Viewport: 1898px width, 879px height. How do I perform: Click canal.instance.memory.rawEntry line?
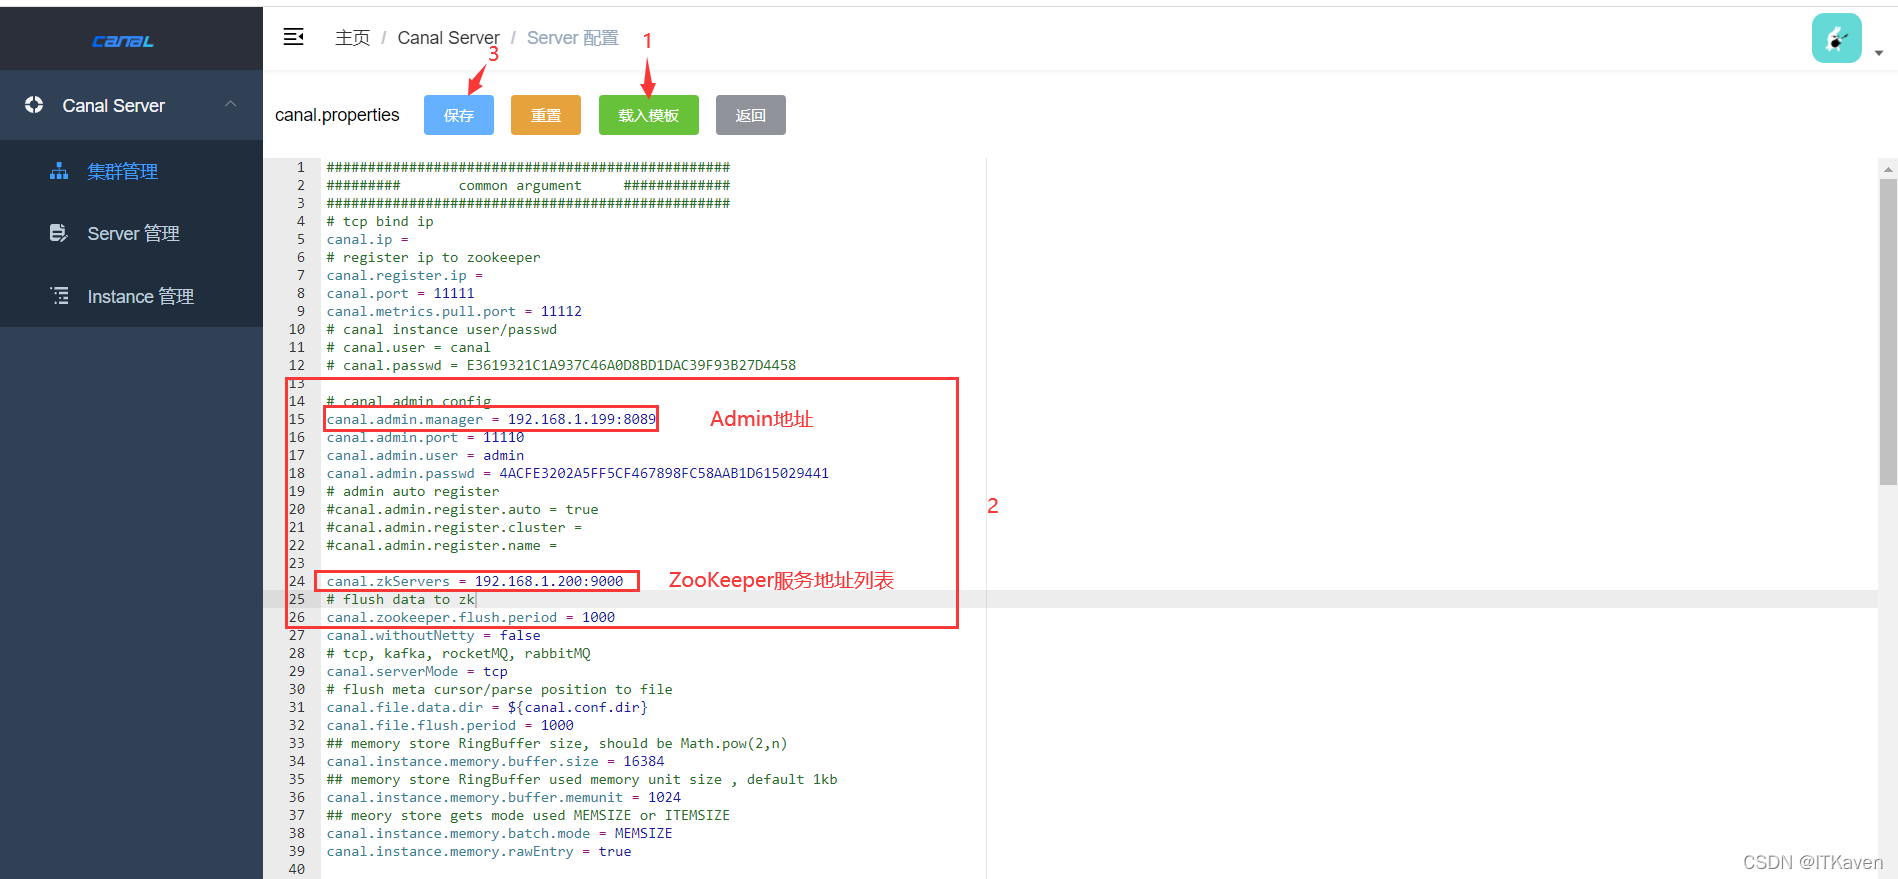click(x=479, y=851)
